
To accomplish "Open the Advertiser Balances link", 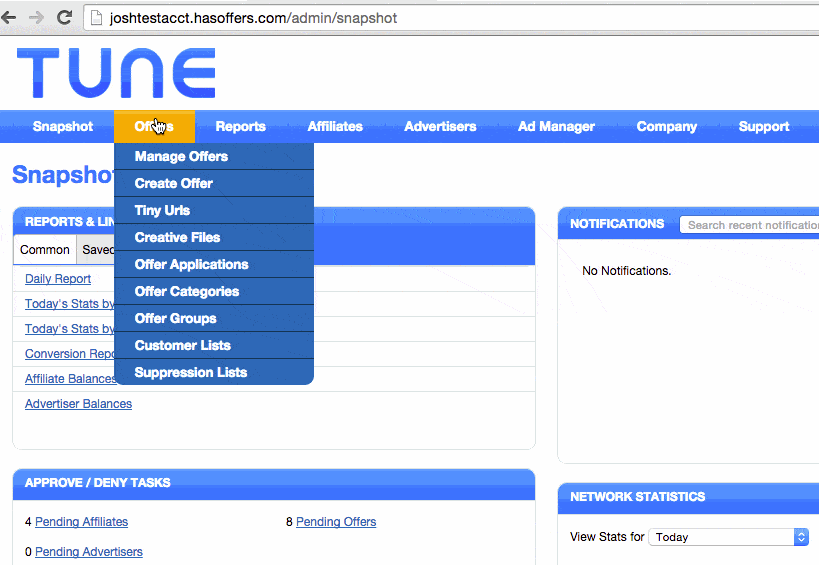I will click(x=78, y=404).
